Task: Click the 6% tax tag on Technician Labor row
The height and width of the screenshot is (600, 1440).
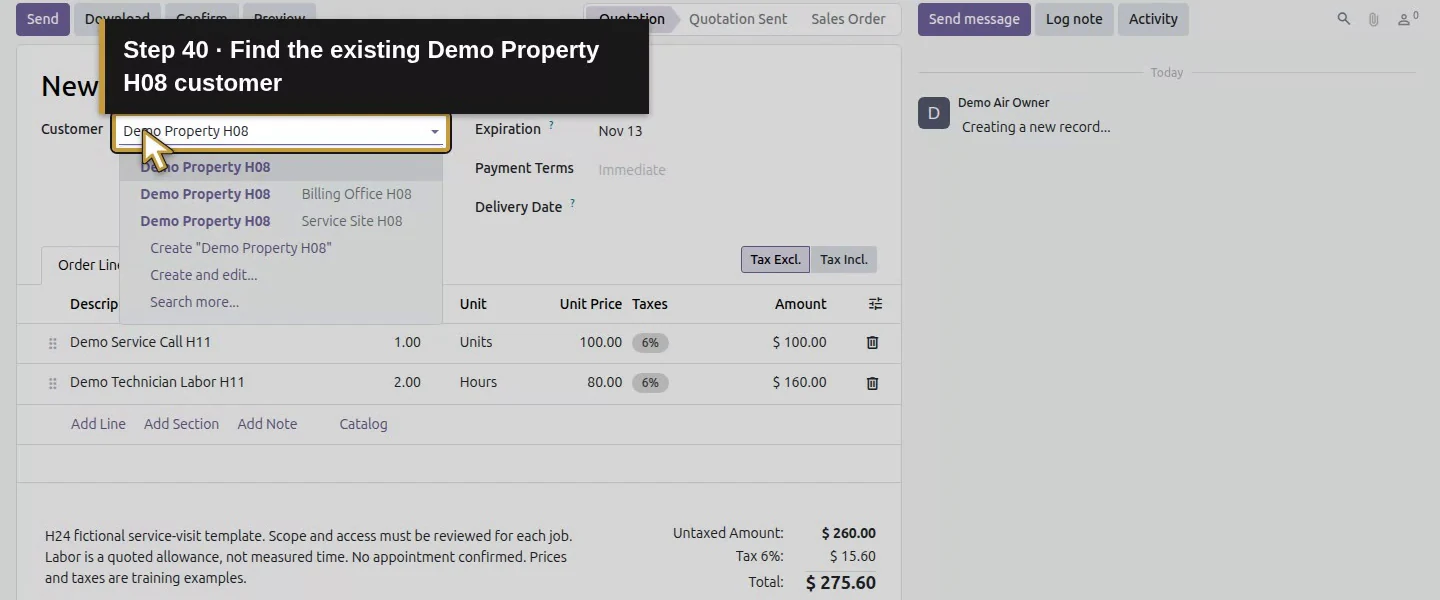Action: point(650,383)
